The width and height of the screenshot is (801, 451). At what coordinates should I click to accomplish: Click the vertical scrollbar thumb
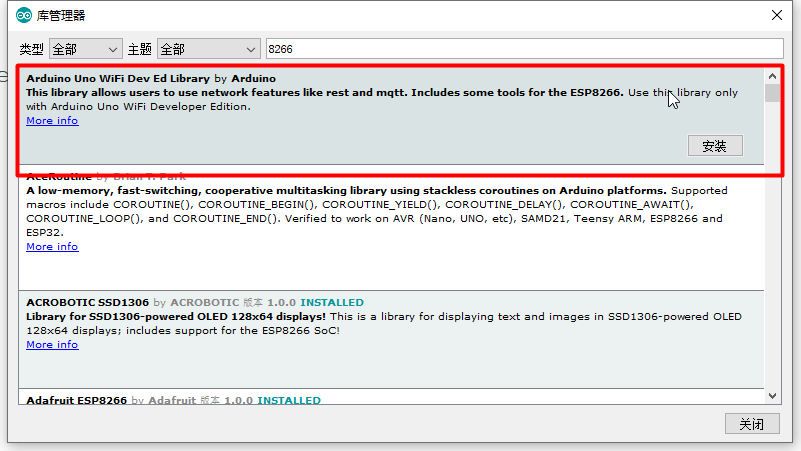(x=772, y=93)
